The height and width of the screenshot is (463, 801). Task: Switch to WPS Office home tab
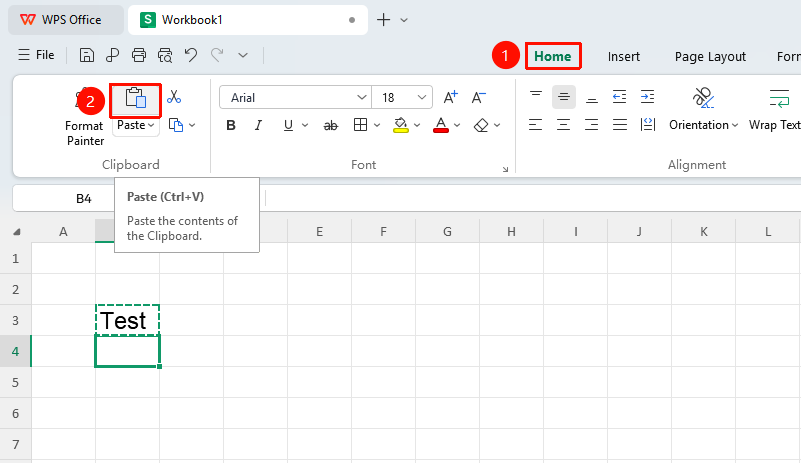(65, 20)
